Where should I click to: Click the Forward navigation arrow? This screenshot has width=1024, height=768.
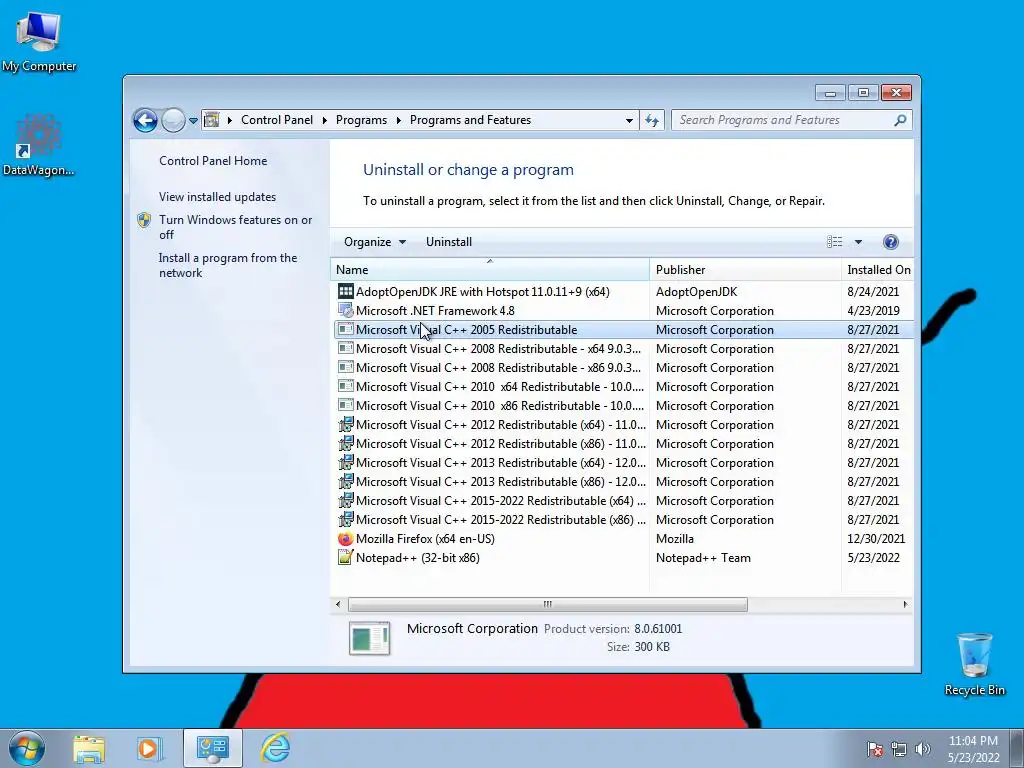[173, 120]
